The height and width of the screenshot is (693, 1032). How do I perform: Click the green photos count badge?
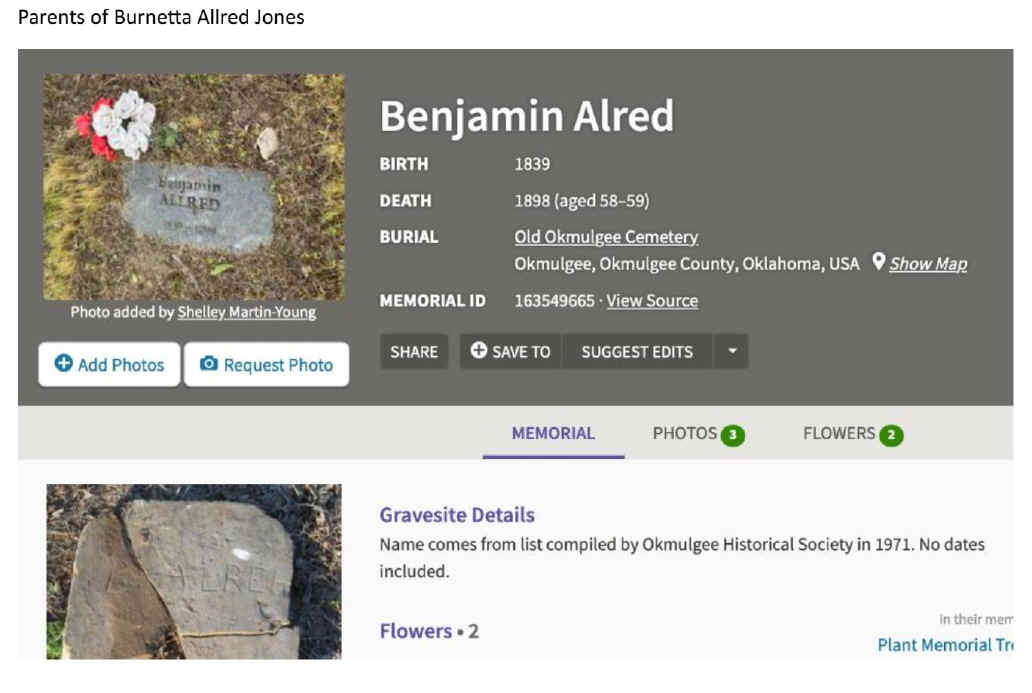click(x=733, y=435)
